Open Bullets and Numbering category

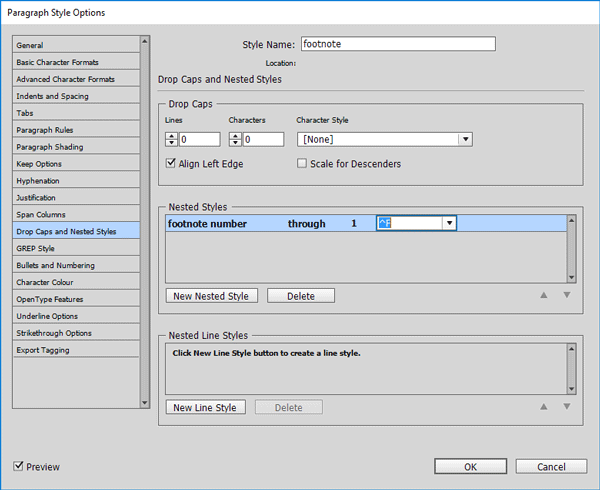tap(55, 265)
